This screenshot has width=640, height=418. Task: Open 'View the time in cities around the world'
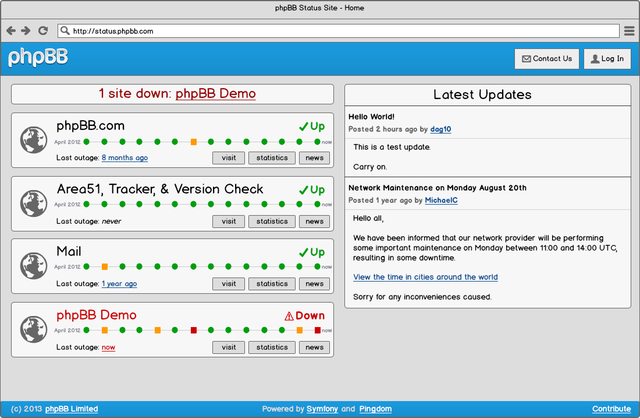(425, 277)
